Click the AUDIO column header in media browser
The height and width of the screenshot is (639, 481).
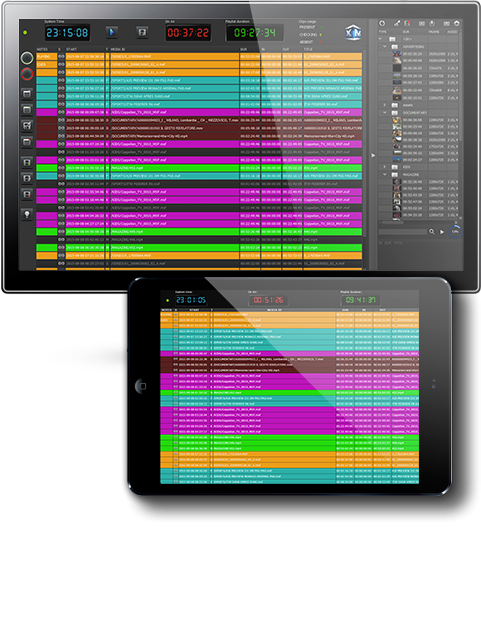click(x=452, y=31)
